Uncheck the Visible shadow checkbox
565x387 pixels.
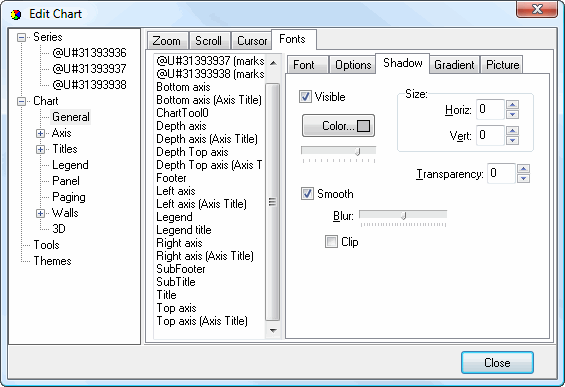tap(305, 97)
